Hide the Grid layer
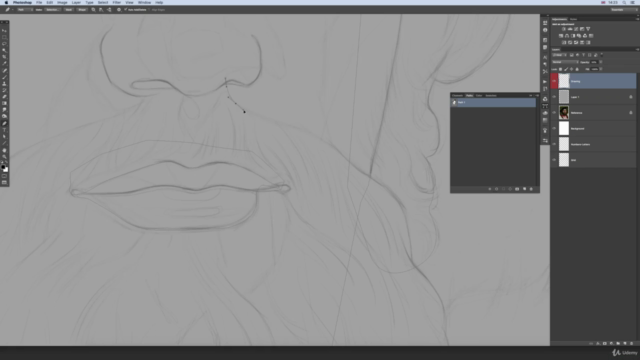640x360 pixels. [x=554, y=160]
